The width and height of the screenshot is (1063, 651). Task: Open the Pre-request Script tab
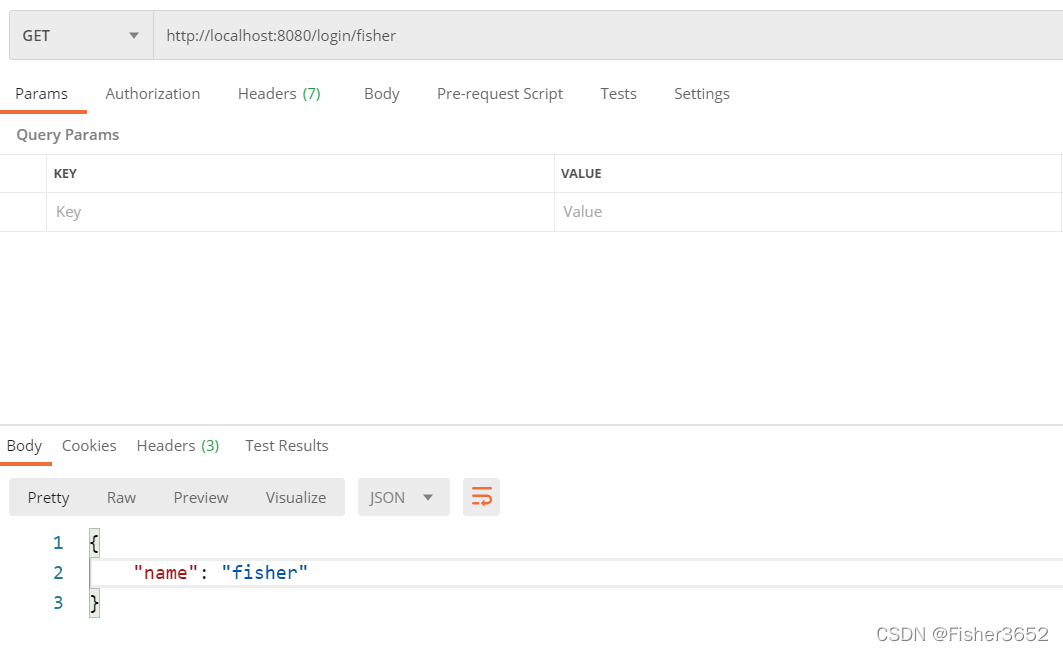[500, 94]
